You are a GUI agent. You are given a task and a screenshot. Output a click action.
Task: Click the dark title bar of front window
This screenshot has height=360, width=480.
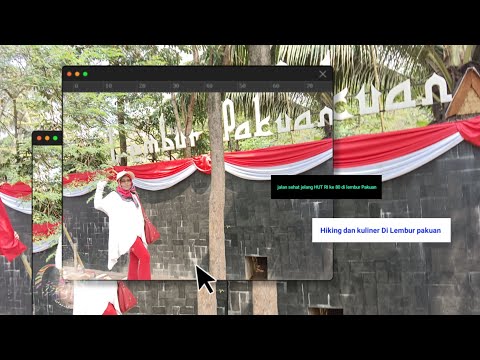coord(197,74)
